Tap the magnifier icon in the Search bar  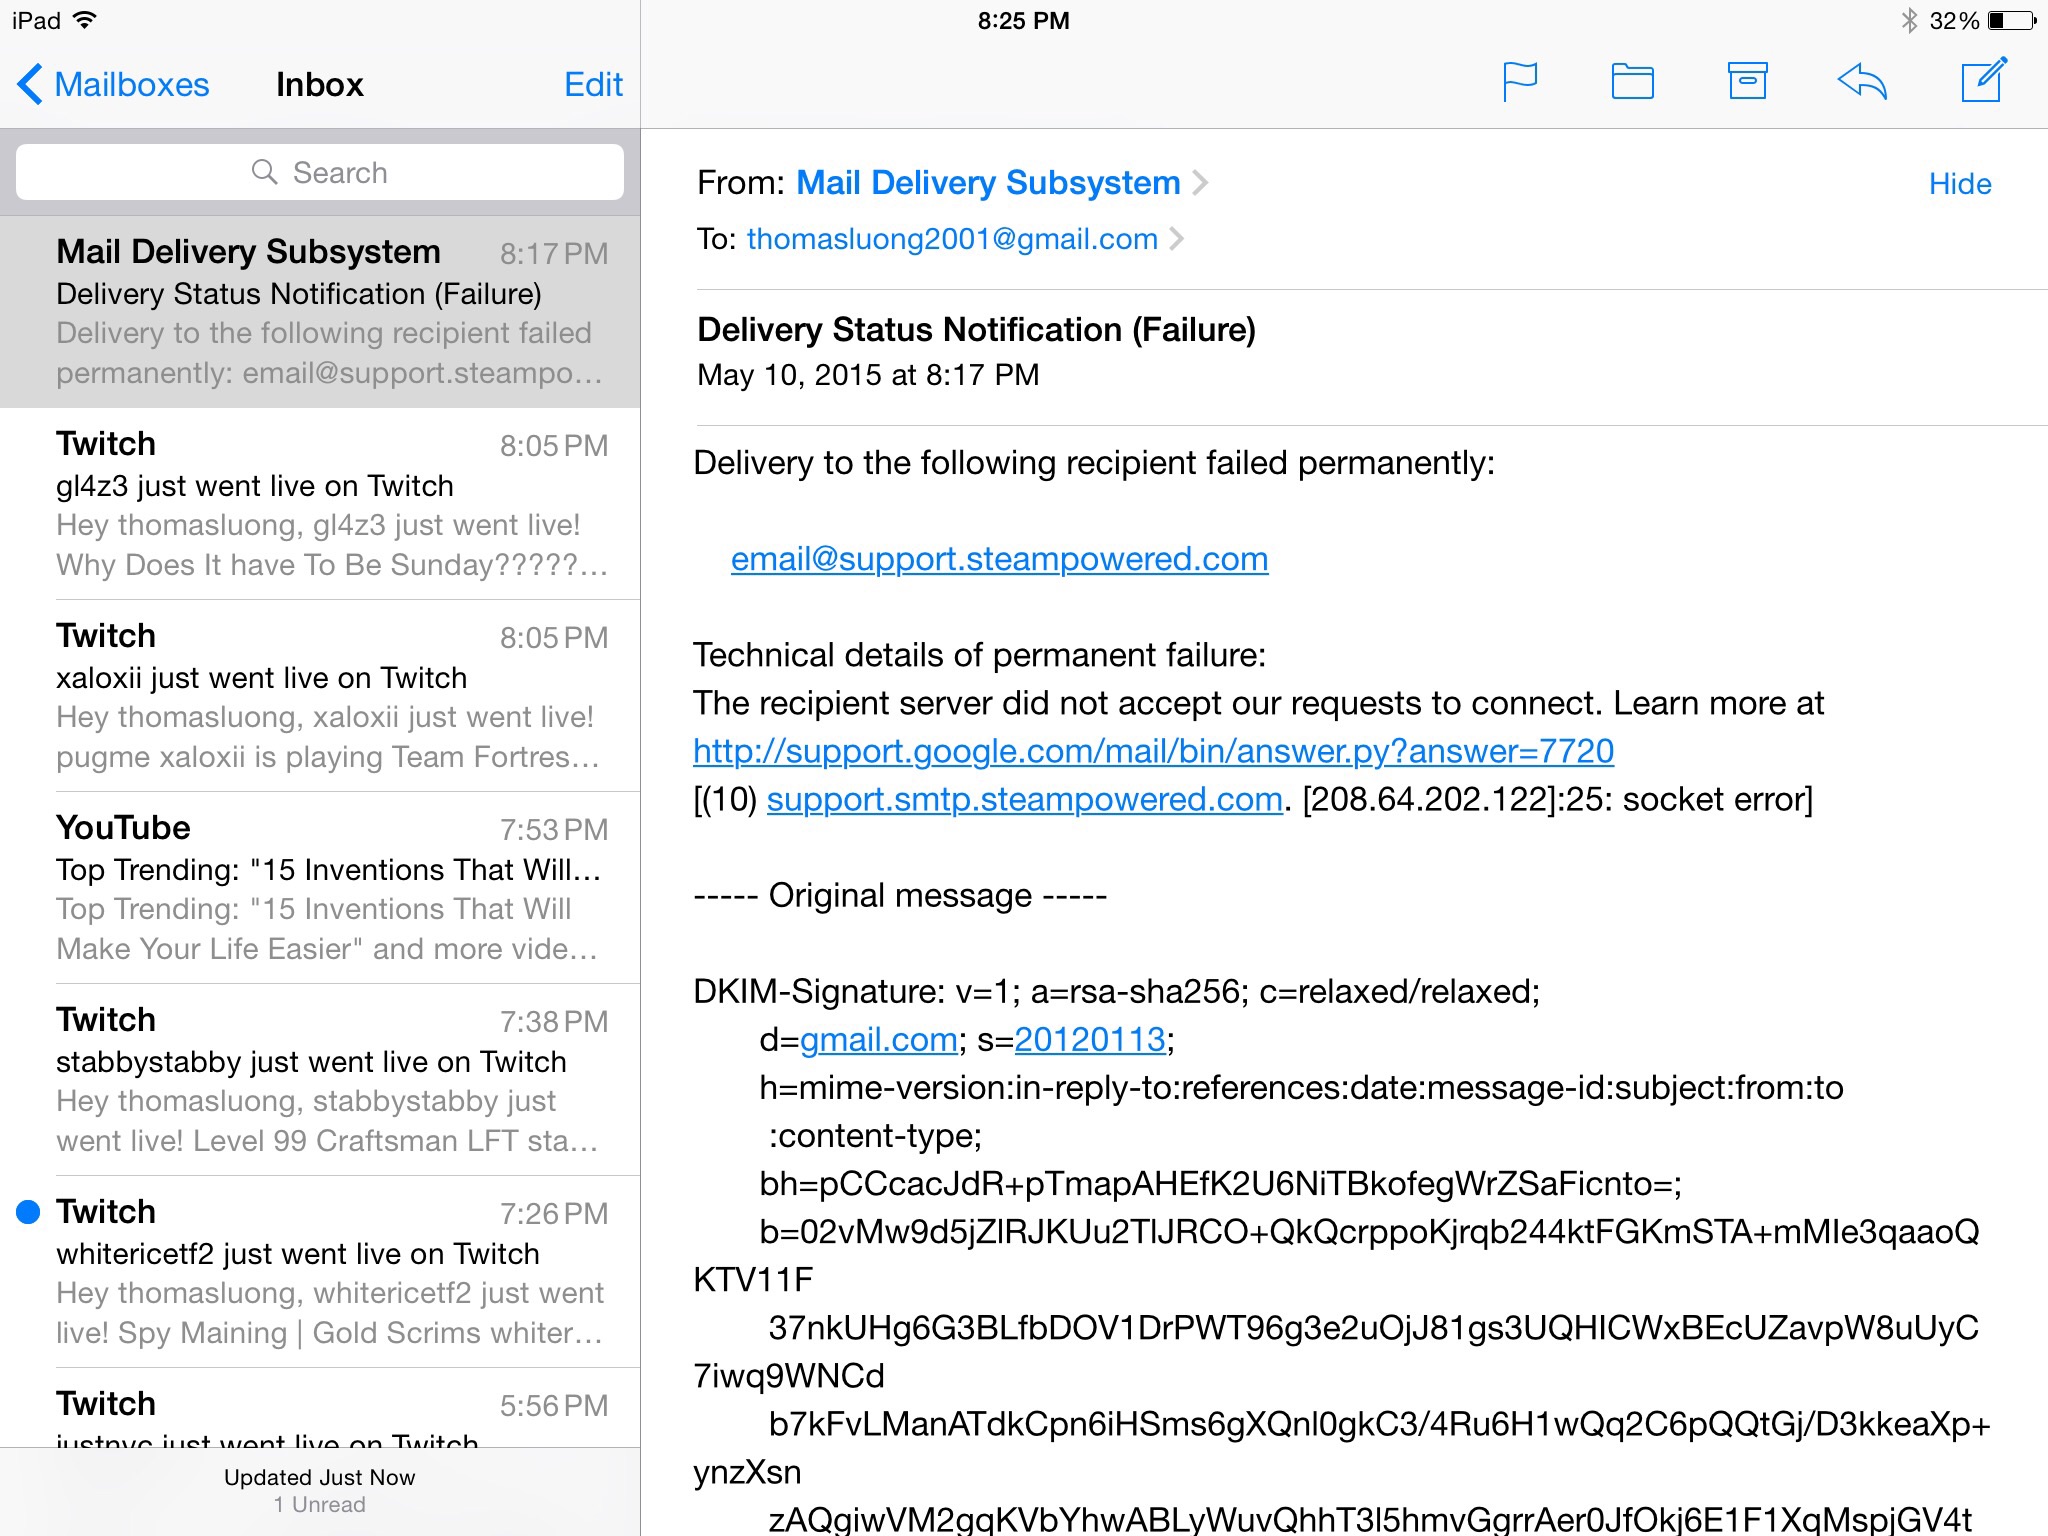pos(264,172)
